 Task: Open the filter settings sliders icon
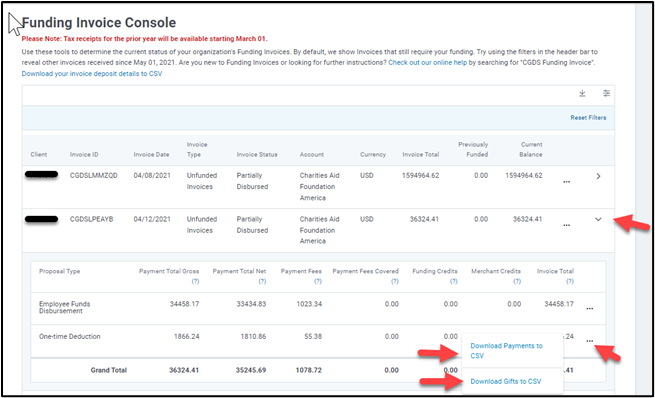click(606, 93)
